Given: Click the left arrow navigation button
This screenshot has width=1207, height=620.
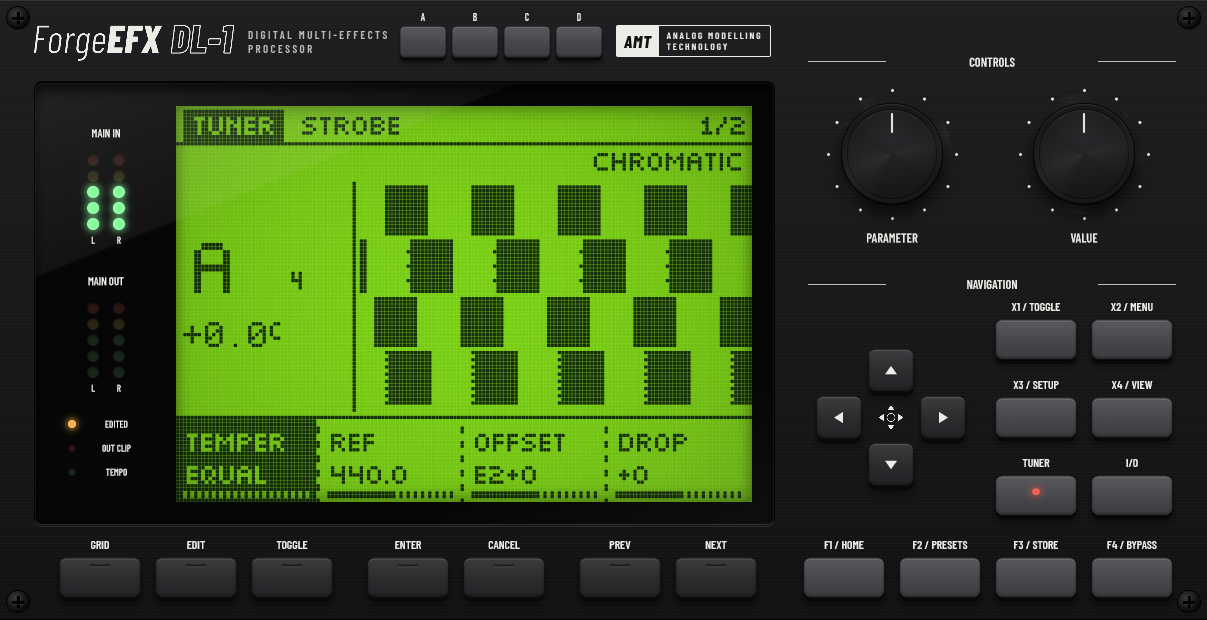Looking at the screenshot, I should (839, 417).
